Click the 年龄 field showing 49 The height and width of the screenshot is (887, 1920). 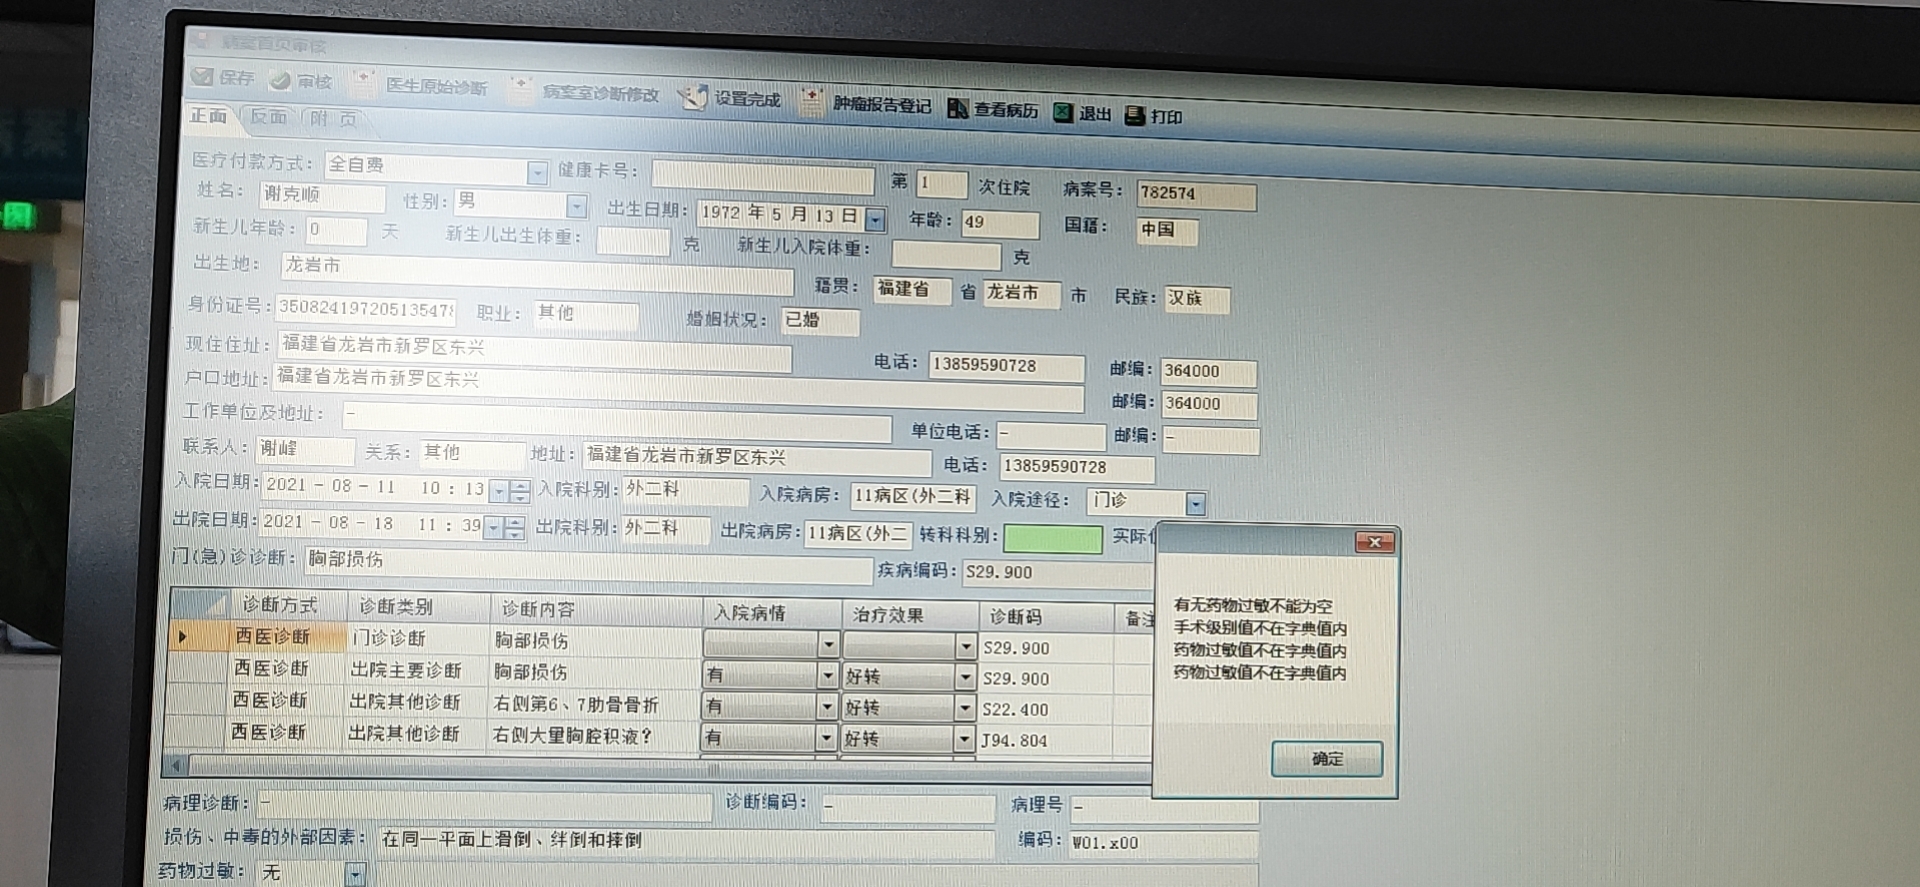[x=999, y=223]
